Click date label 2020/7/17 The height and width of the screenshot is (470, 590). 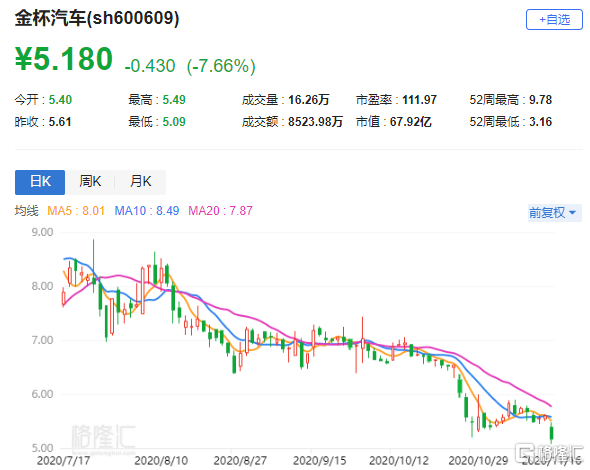64,461
